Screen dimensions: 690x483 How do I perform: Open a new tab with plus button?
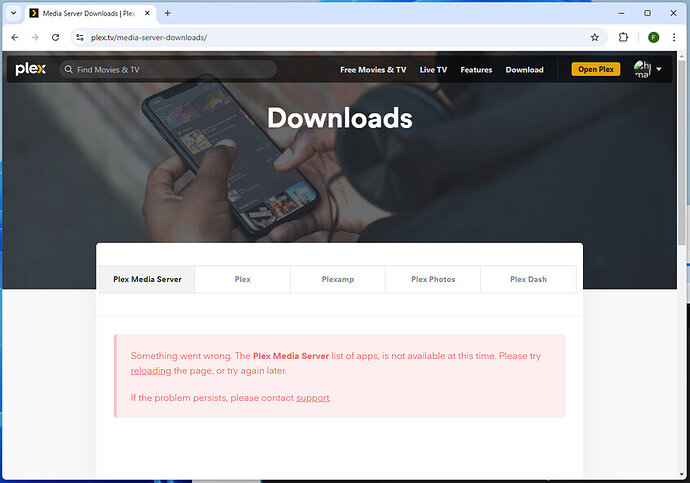[x=168, y=13]
